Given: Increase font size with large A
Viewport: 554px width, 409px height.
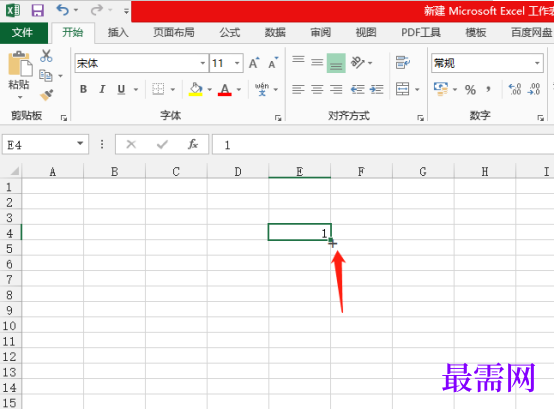Looking at the screenshot, I should (254, 63).
